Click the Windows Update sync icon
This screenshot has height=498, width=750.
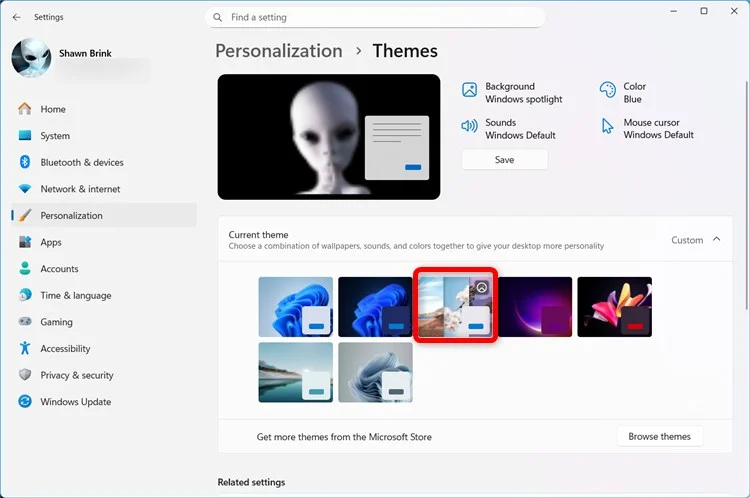click(25, 401)
